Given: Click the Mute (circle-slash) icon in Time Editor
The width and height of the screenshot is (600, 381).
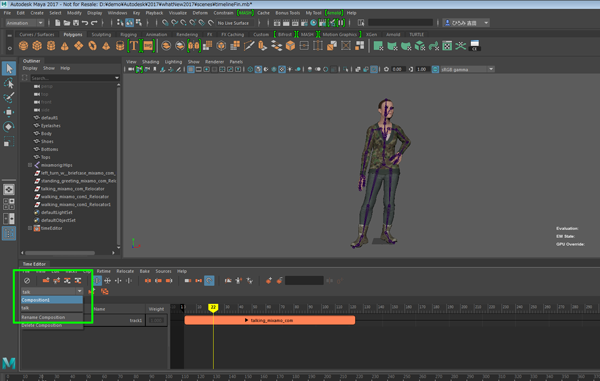Looking at the screenshot, I should point(27,281).
